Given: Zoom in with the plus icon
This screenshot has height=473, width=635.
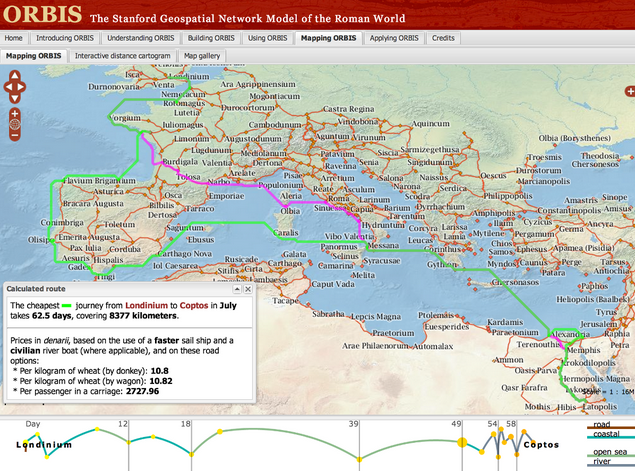Looking at the screenshot, I should (x=15, y=114).
